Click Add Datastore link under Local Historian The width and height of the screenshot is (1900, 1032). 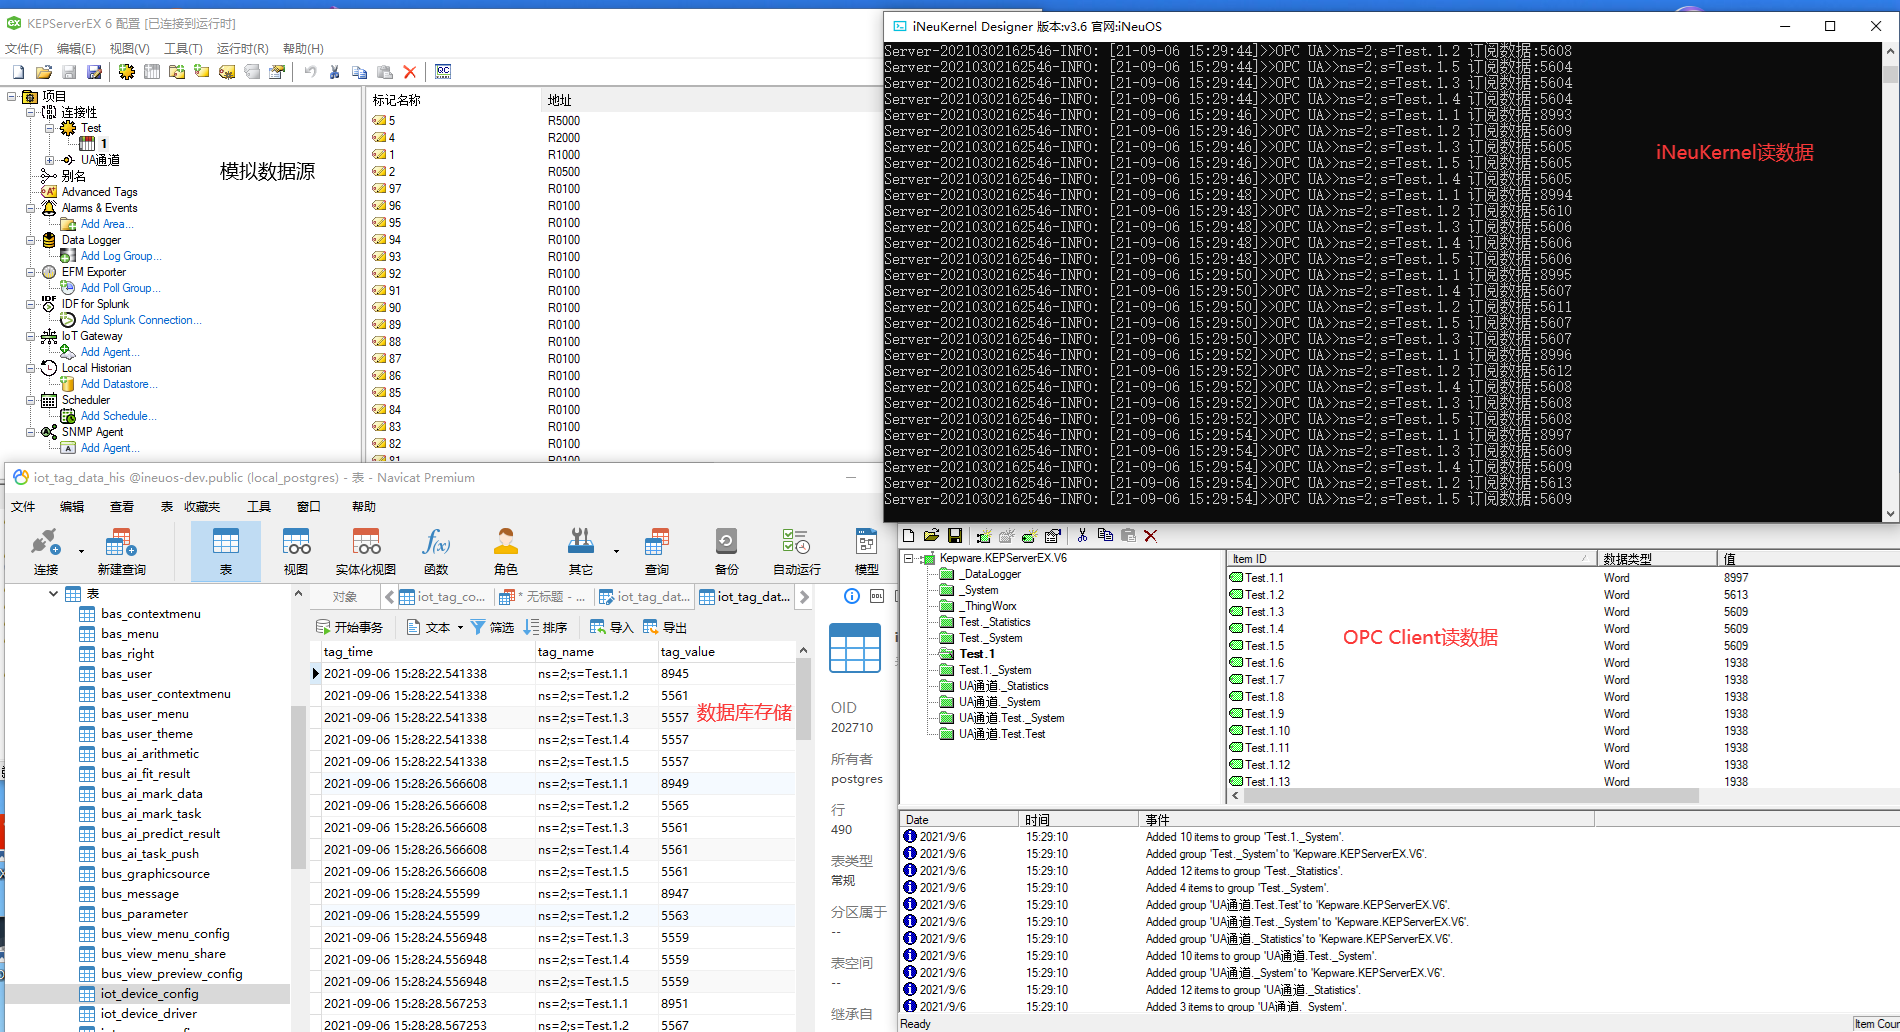(118, 384)
